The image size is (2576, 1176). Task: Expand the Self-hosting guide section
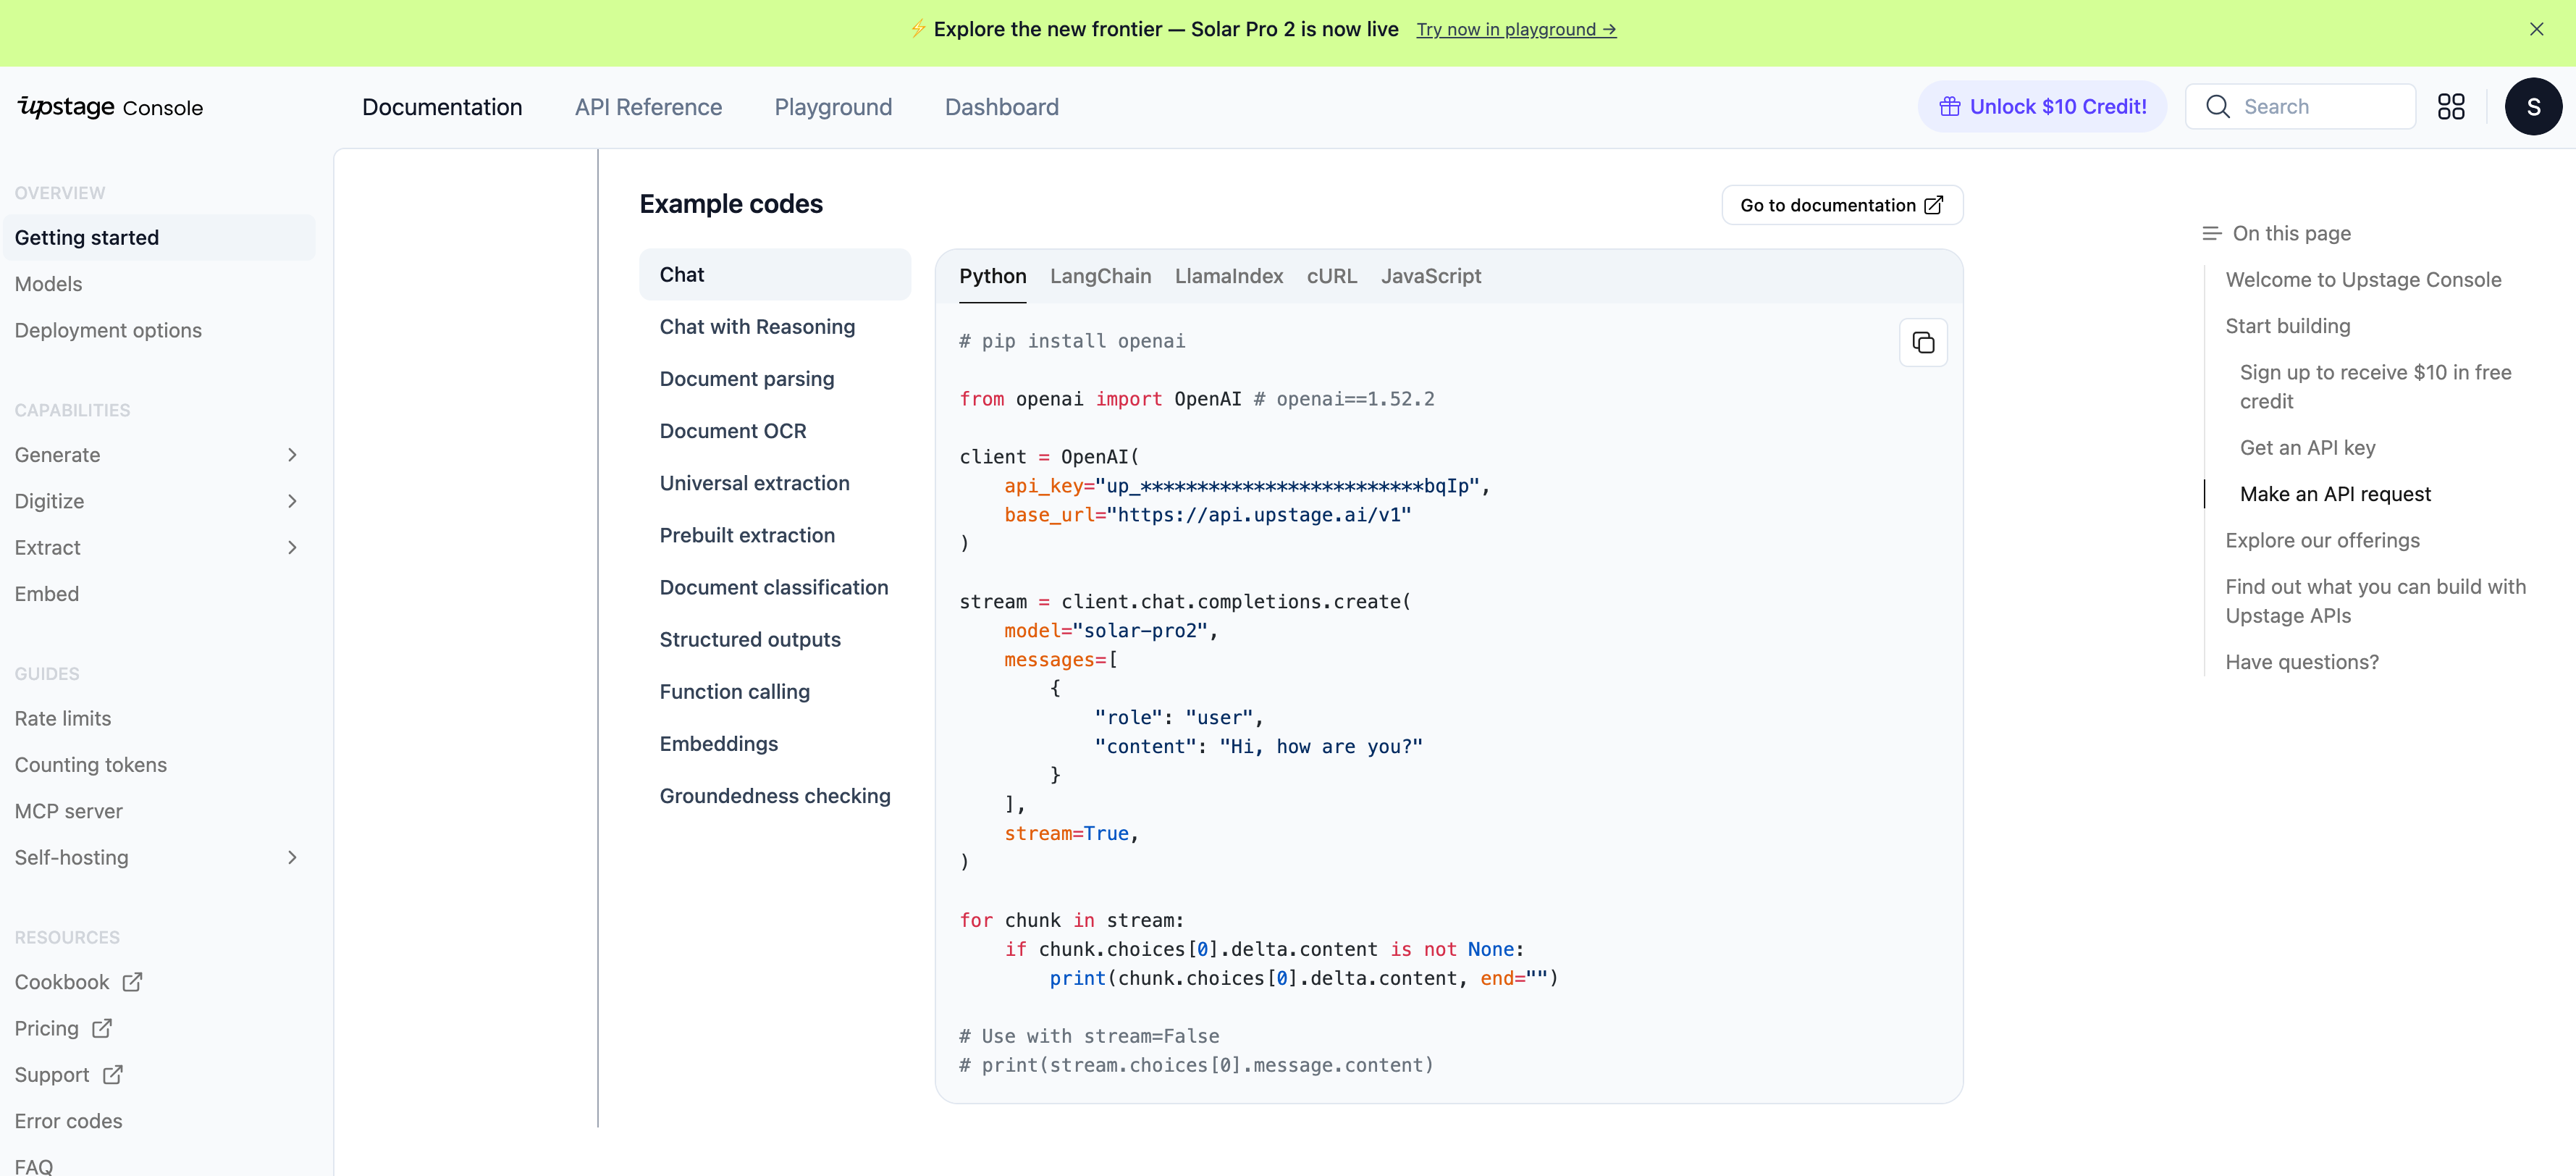[x=292, y=857]
